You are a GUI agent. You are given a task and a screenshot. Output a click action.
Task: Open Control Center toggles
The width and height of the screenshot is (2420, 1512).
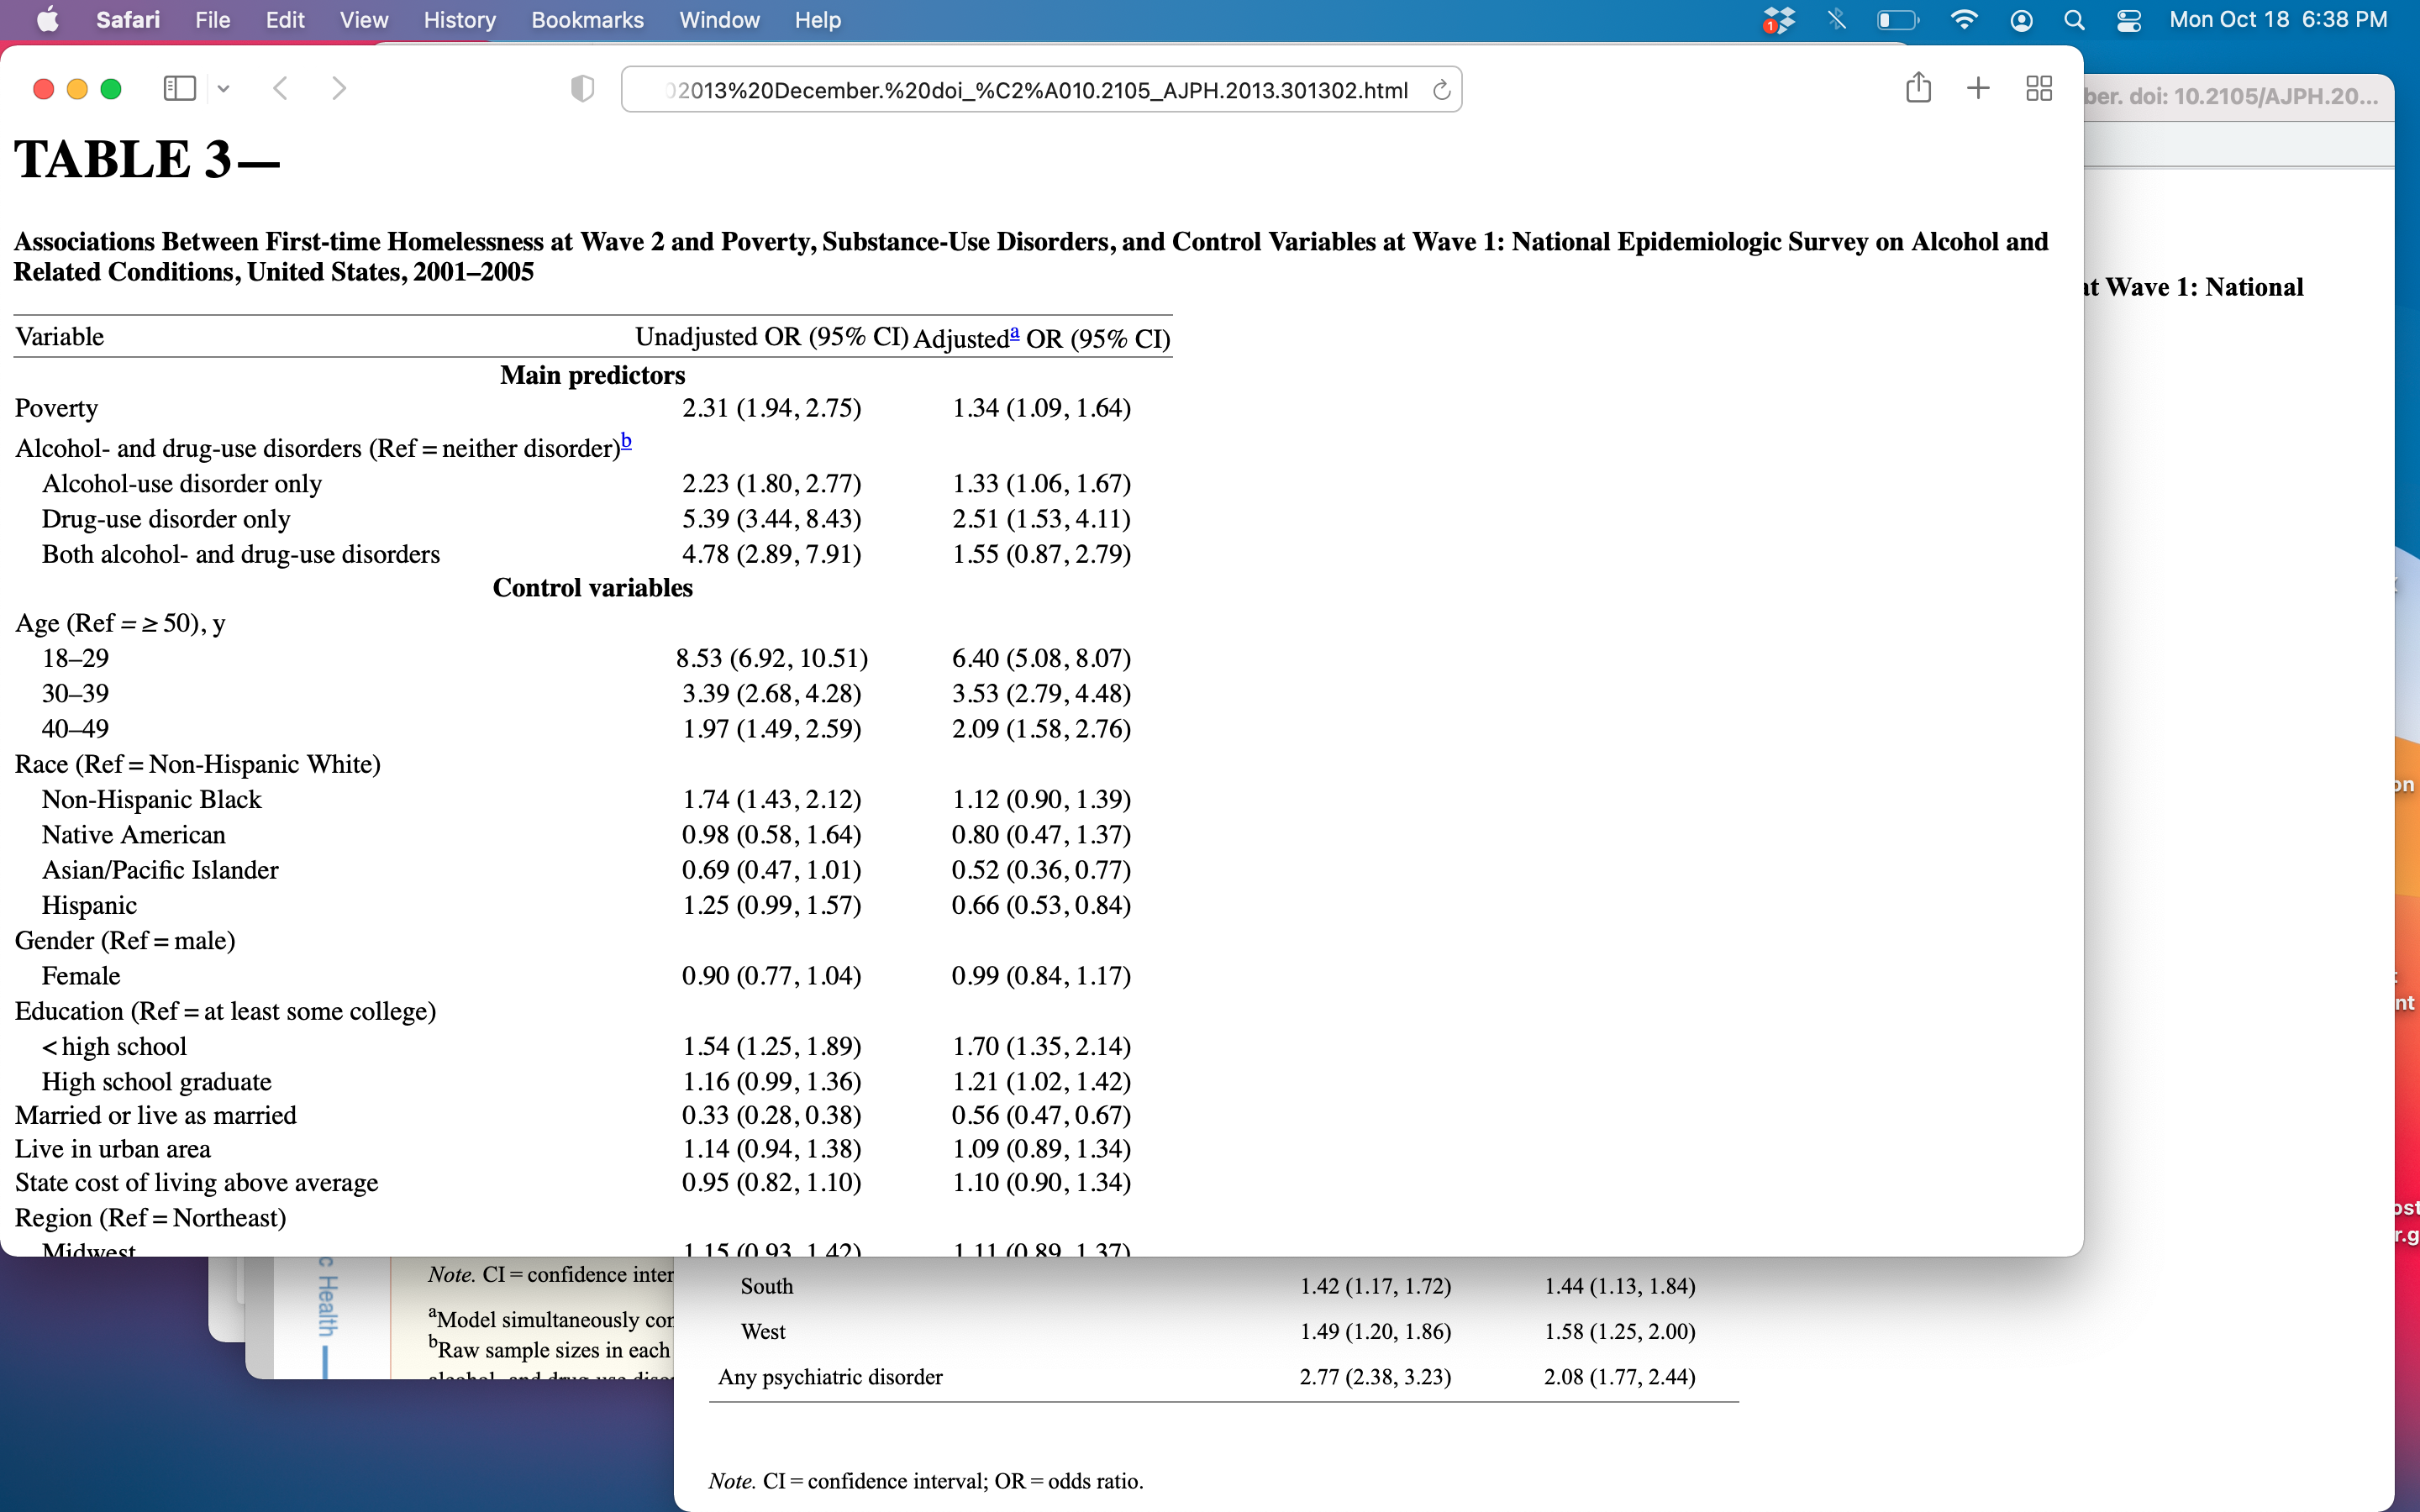coord(2128,20)
